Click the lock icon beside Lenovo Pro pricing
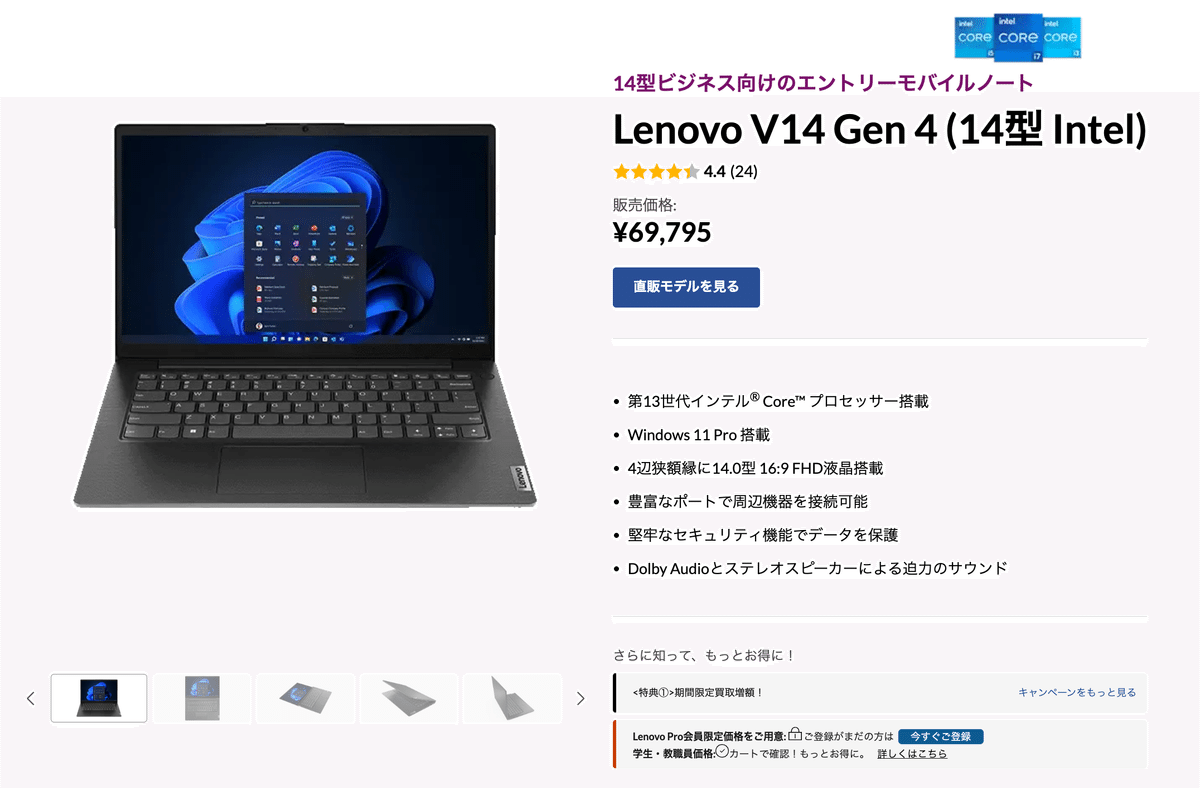1200x788 pixels. 795,734
